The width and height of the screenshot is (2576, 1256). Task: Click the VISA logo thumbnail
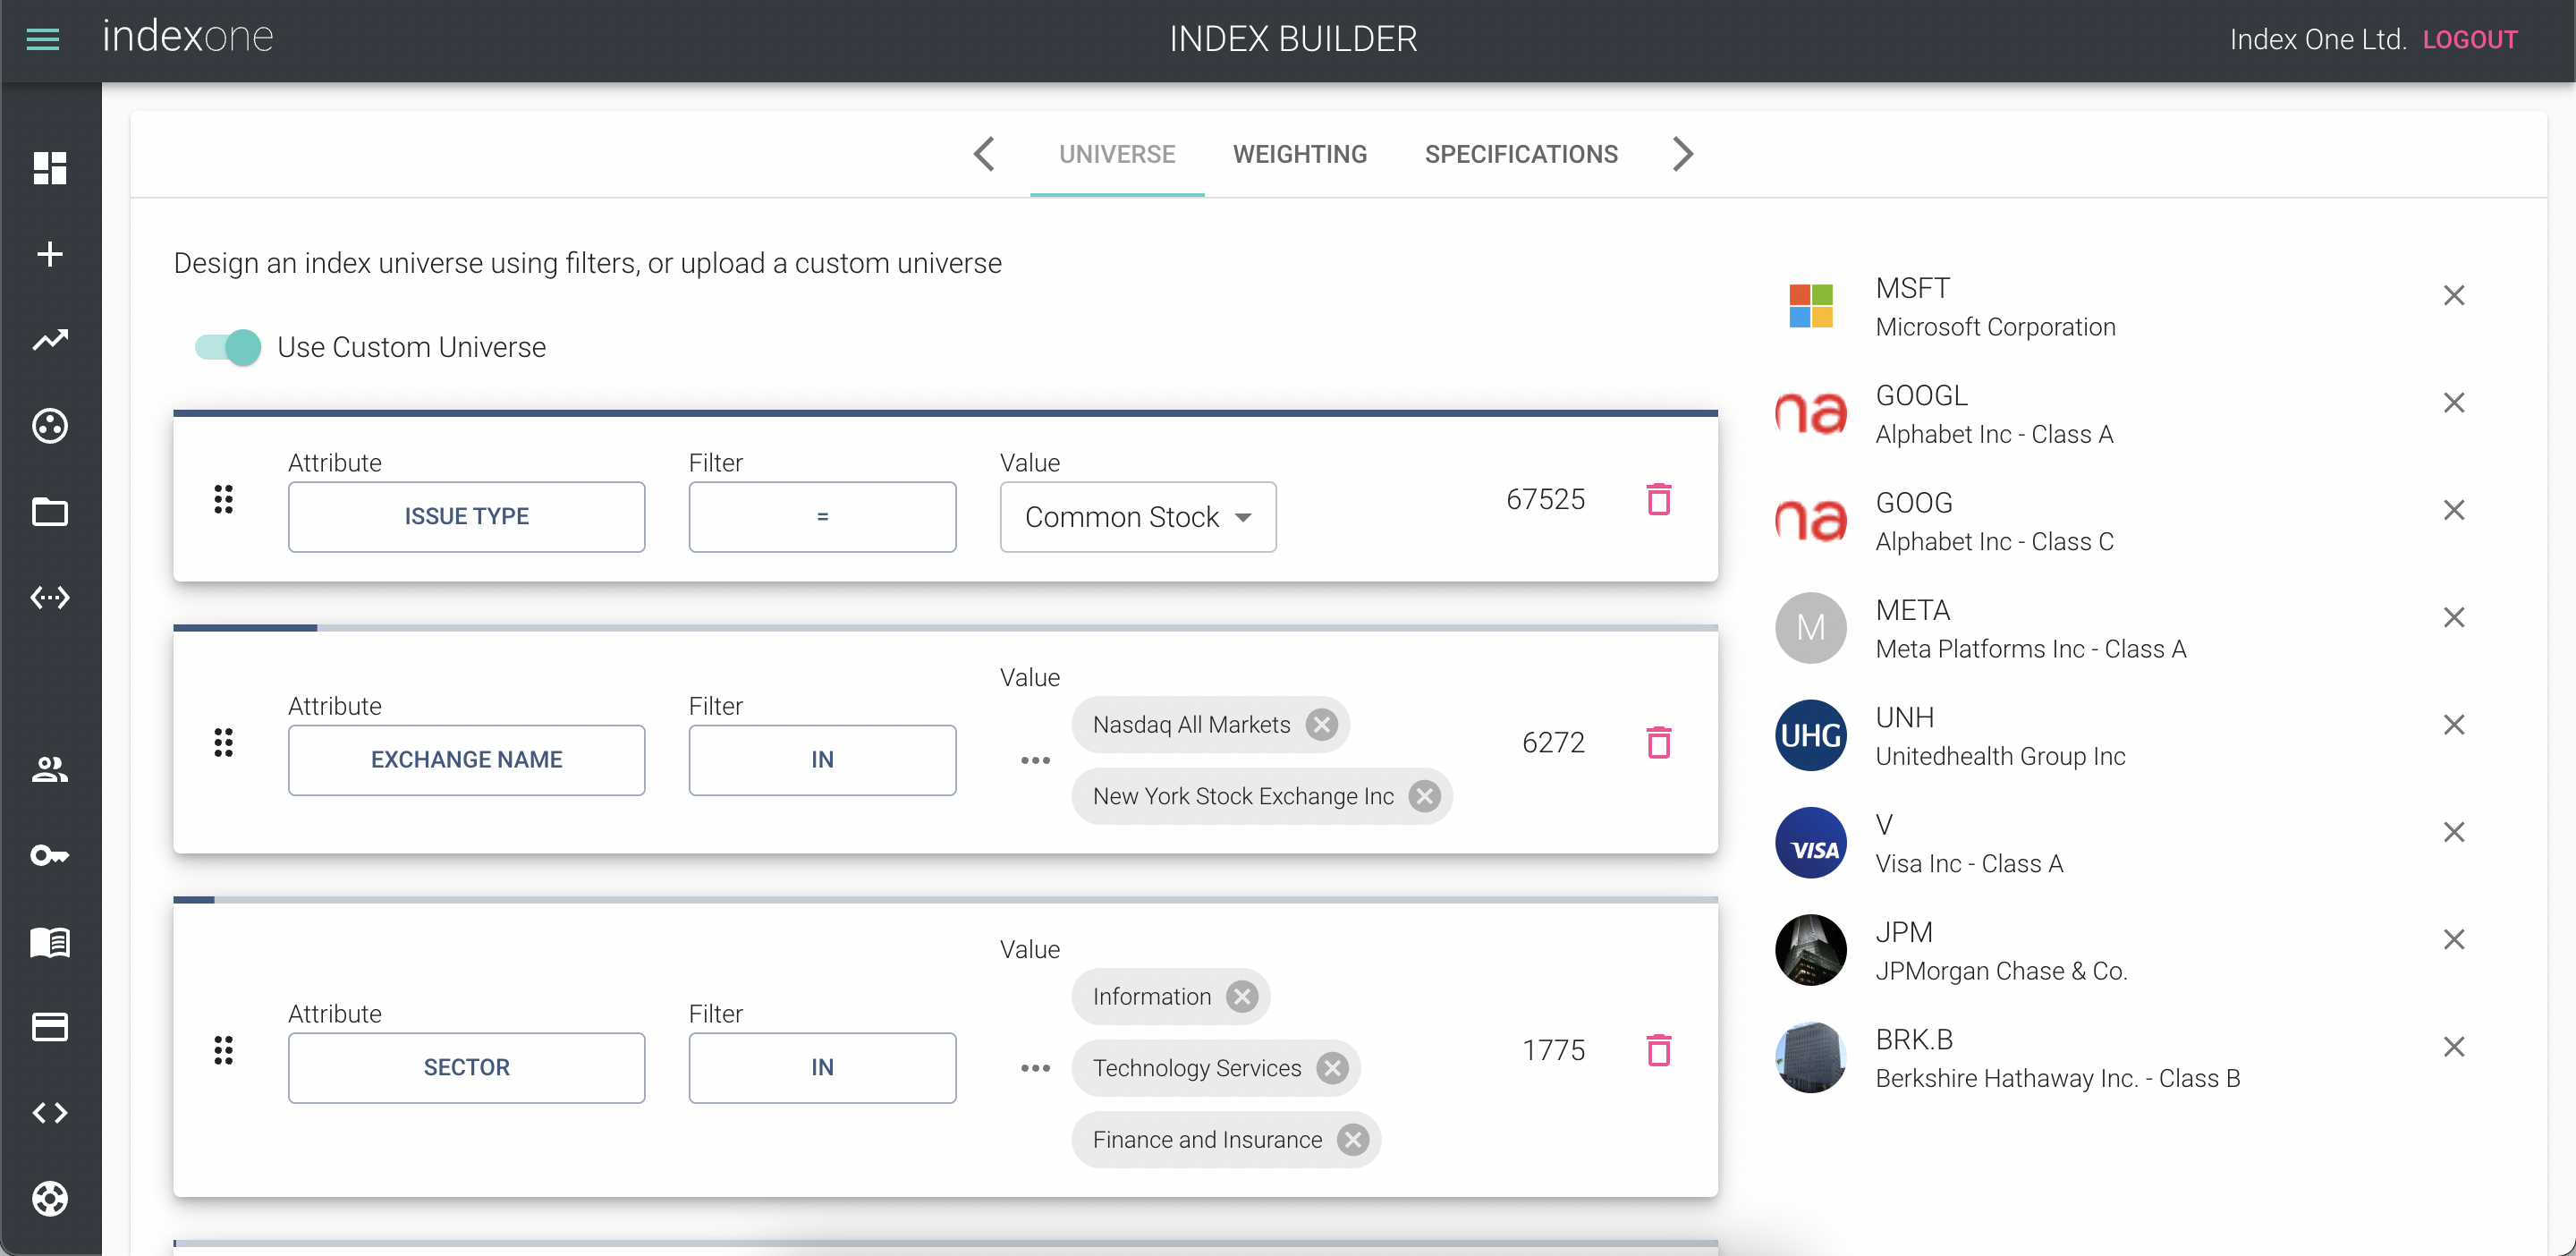[1811, 842]
